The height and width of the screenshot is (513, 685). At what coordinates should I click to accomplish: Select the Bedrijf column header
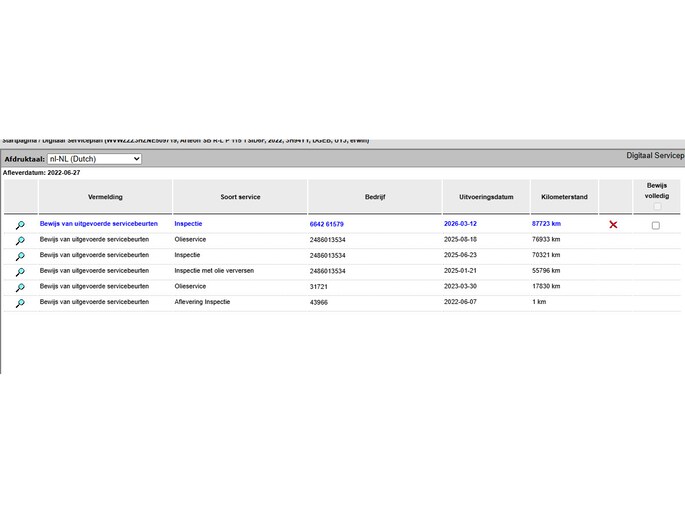coord(375,197)
